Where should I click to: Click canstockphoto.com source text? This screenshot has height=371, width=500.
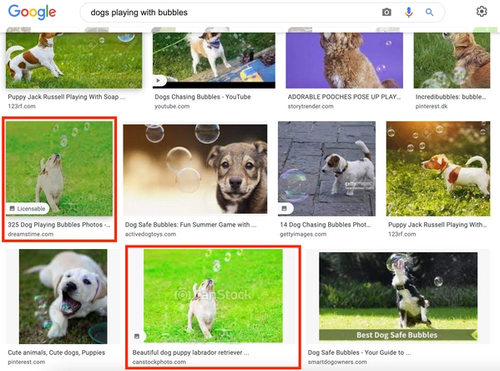[159, 362]
